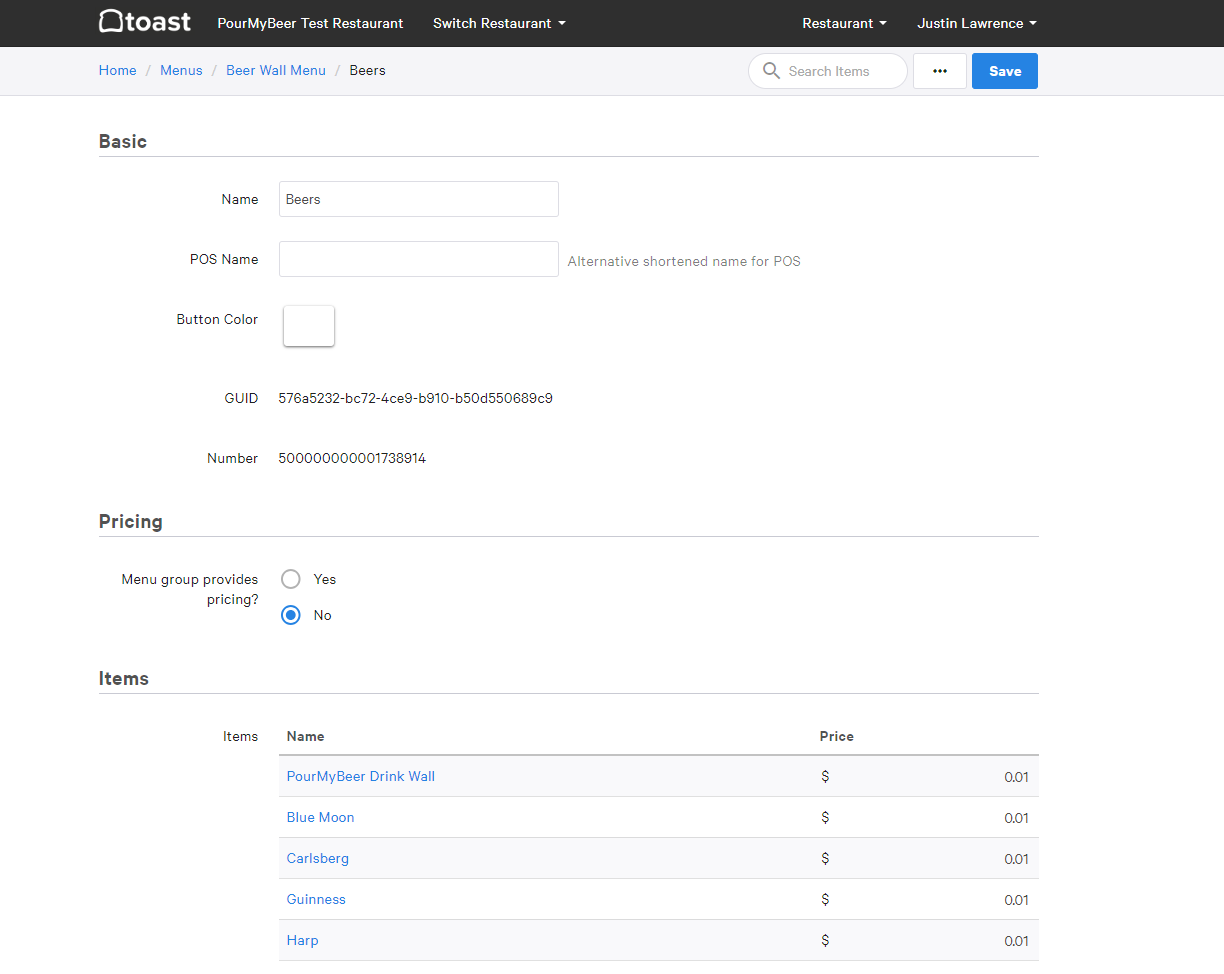Select No for menu group pricing
Viewport: 1224px width, 974px height.
pos(291,615)
